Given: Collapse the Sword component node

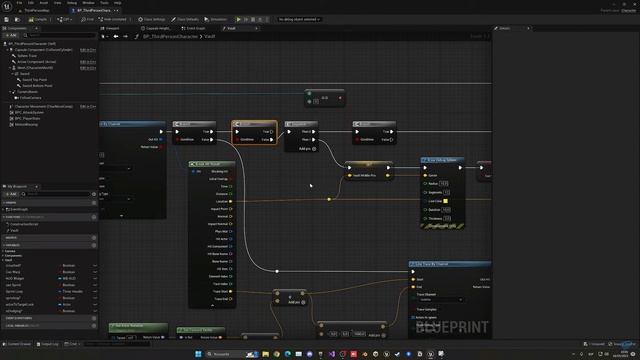Looking at the screenshot, I should [13, 74].
